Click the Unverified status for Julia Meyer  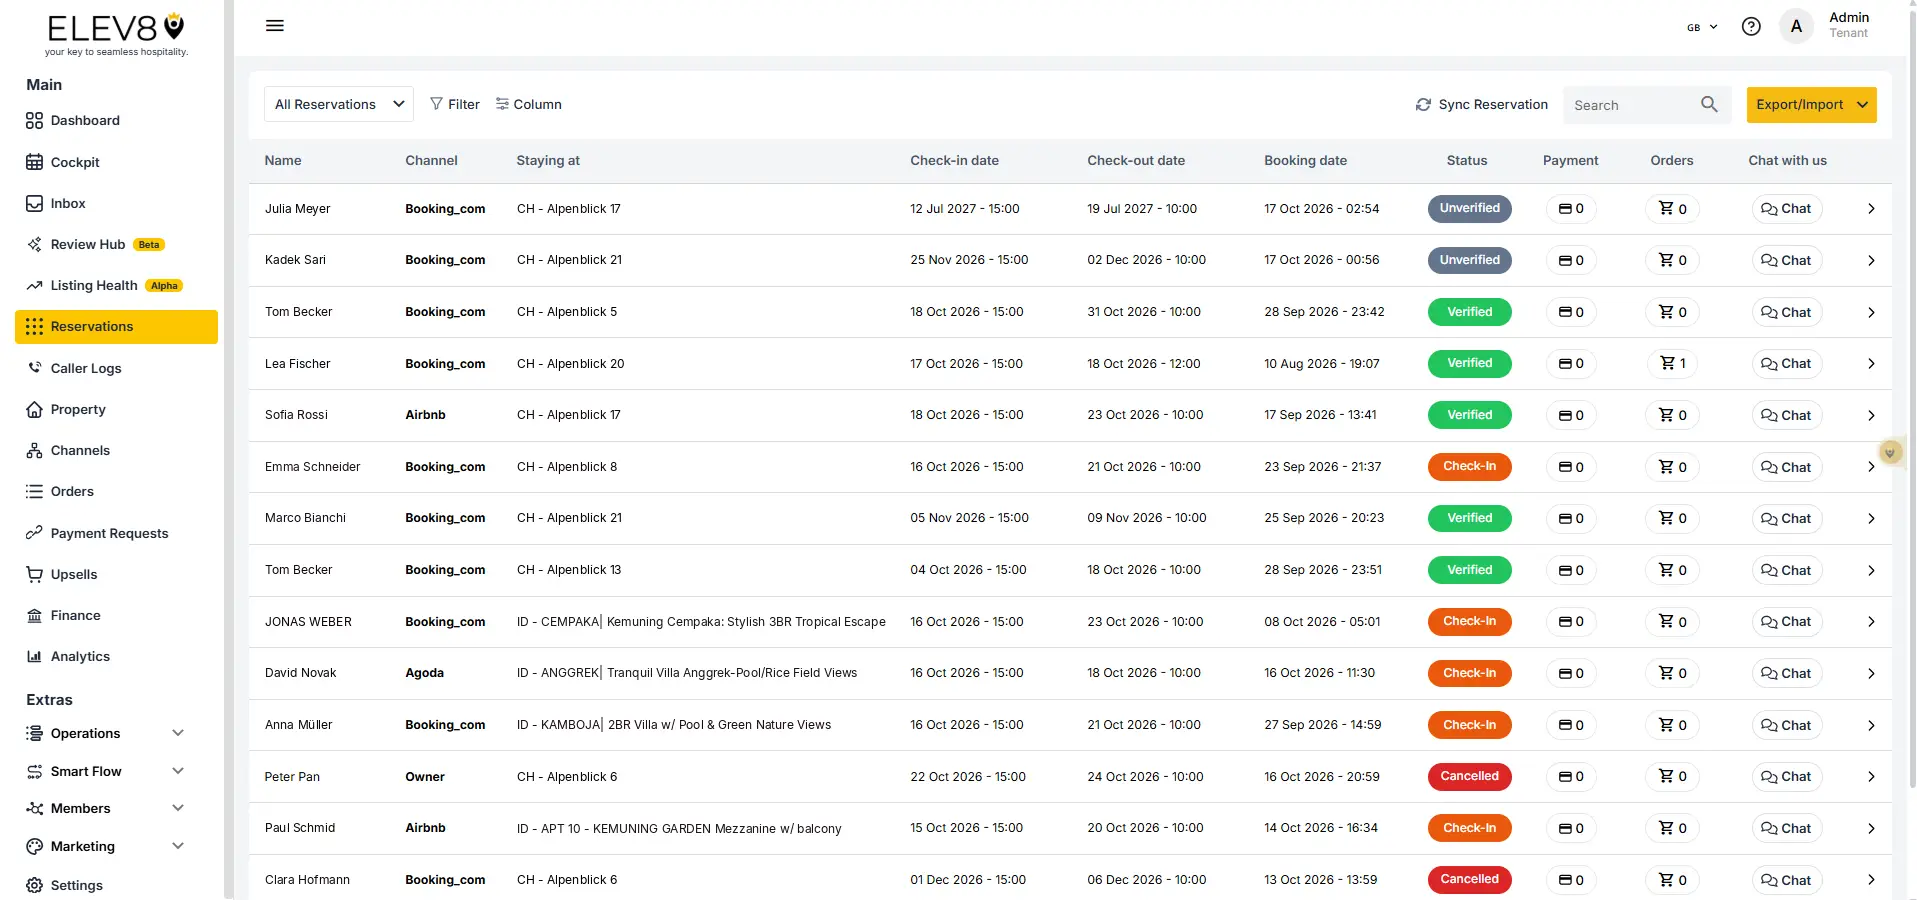(1469, 208)
